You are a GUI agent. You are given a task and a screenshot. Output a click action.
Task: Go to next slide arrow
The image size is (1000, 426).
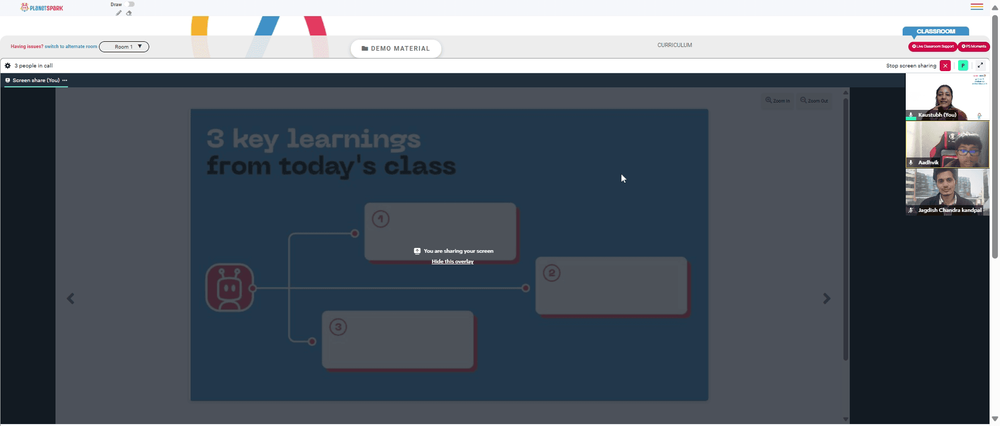[827, 298]
